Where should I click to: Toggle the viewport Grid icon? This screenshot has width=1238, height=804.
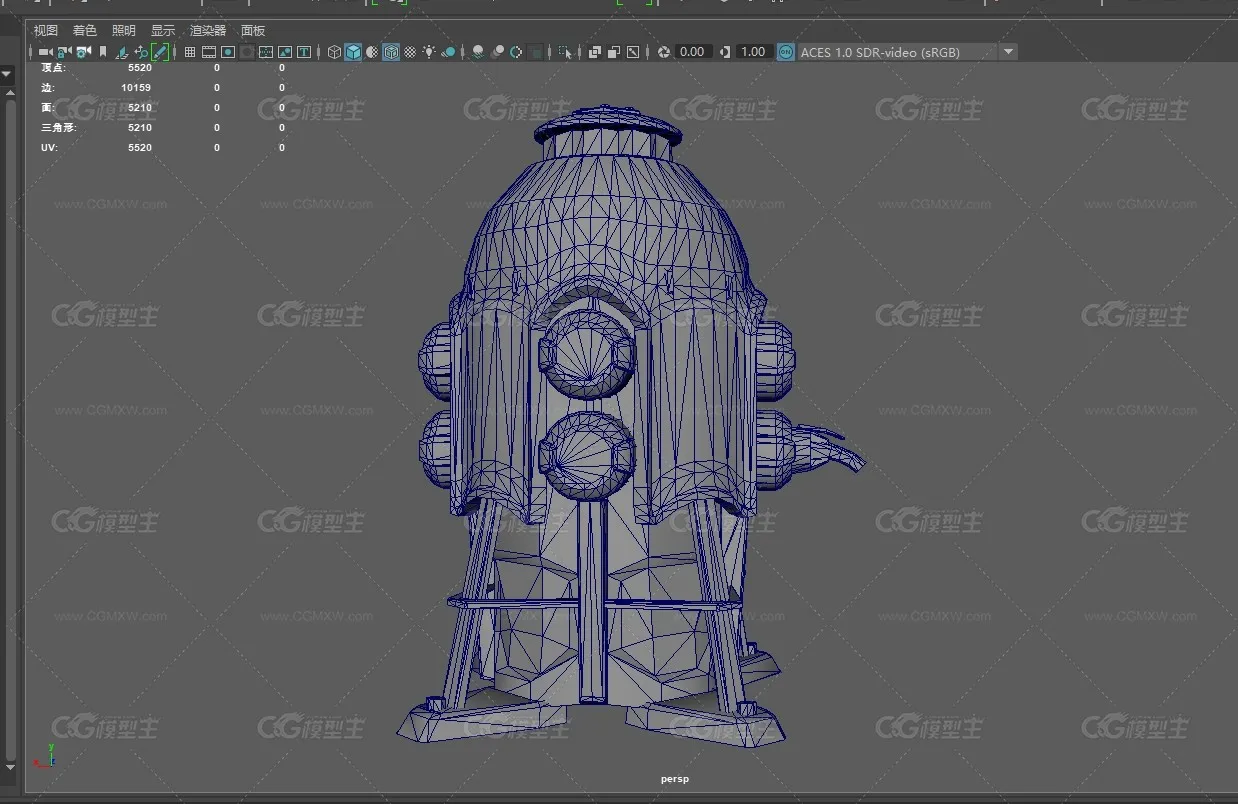pos(190,52)
